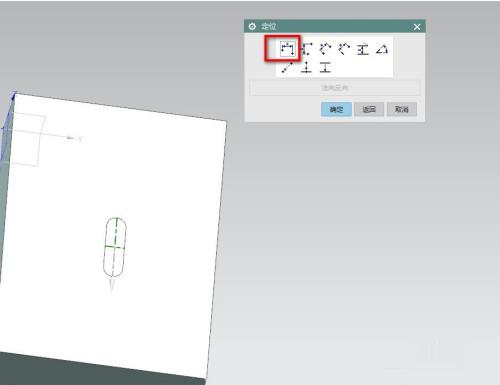500x385 pixels.
Task: Cancel positioning with the 取消 button
Action: click(x=402, y=109)
